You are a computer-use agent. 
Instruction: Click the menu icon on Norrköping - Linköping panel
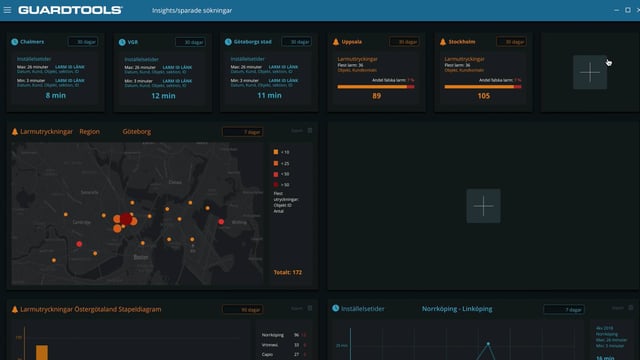[x=631, y=308]
